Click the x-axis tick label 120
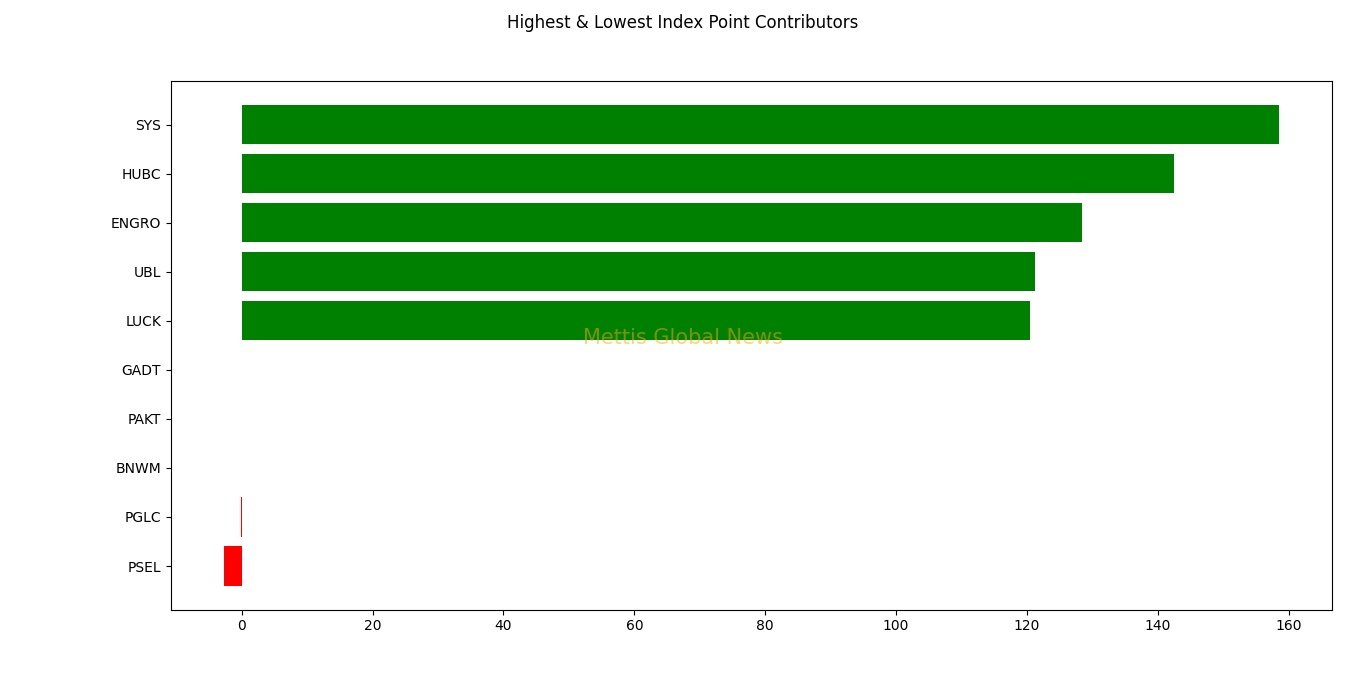The width and height of the screenshot is (1366, 675). pos(1027,626)
